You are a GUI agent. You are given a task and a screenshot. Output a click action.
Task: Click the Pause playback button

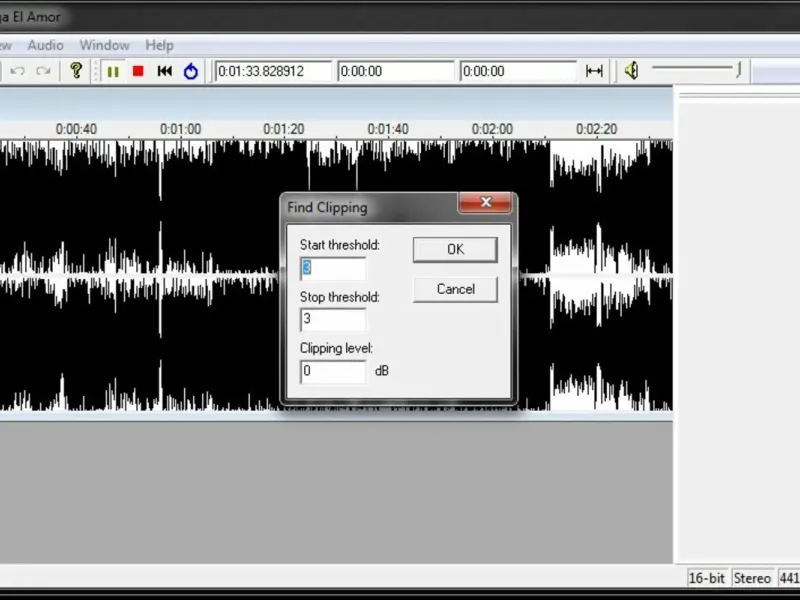tap(113, 71)
